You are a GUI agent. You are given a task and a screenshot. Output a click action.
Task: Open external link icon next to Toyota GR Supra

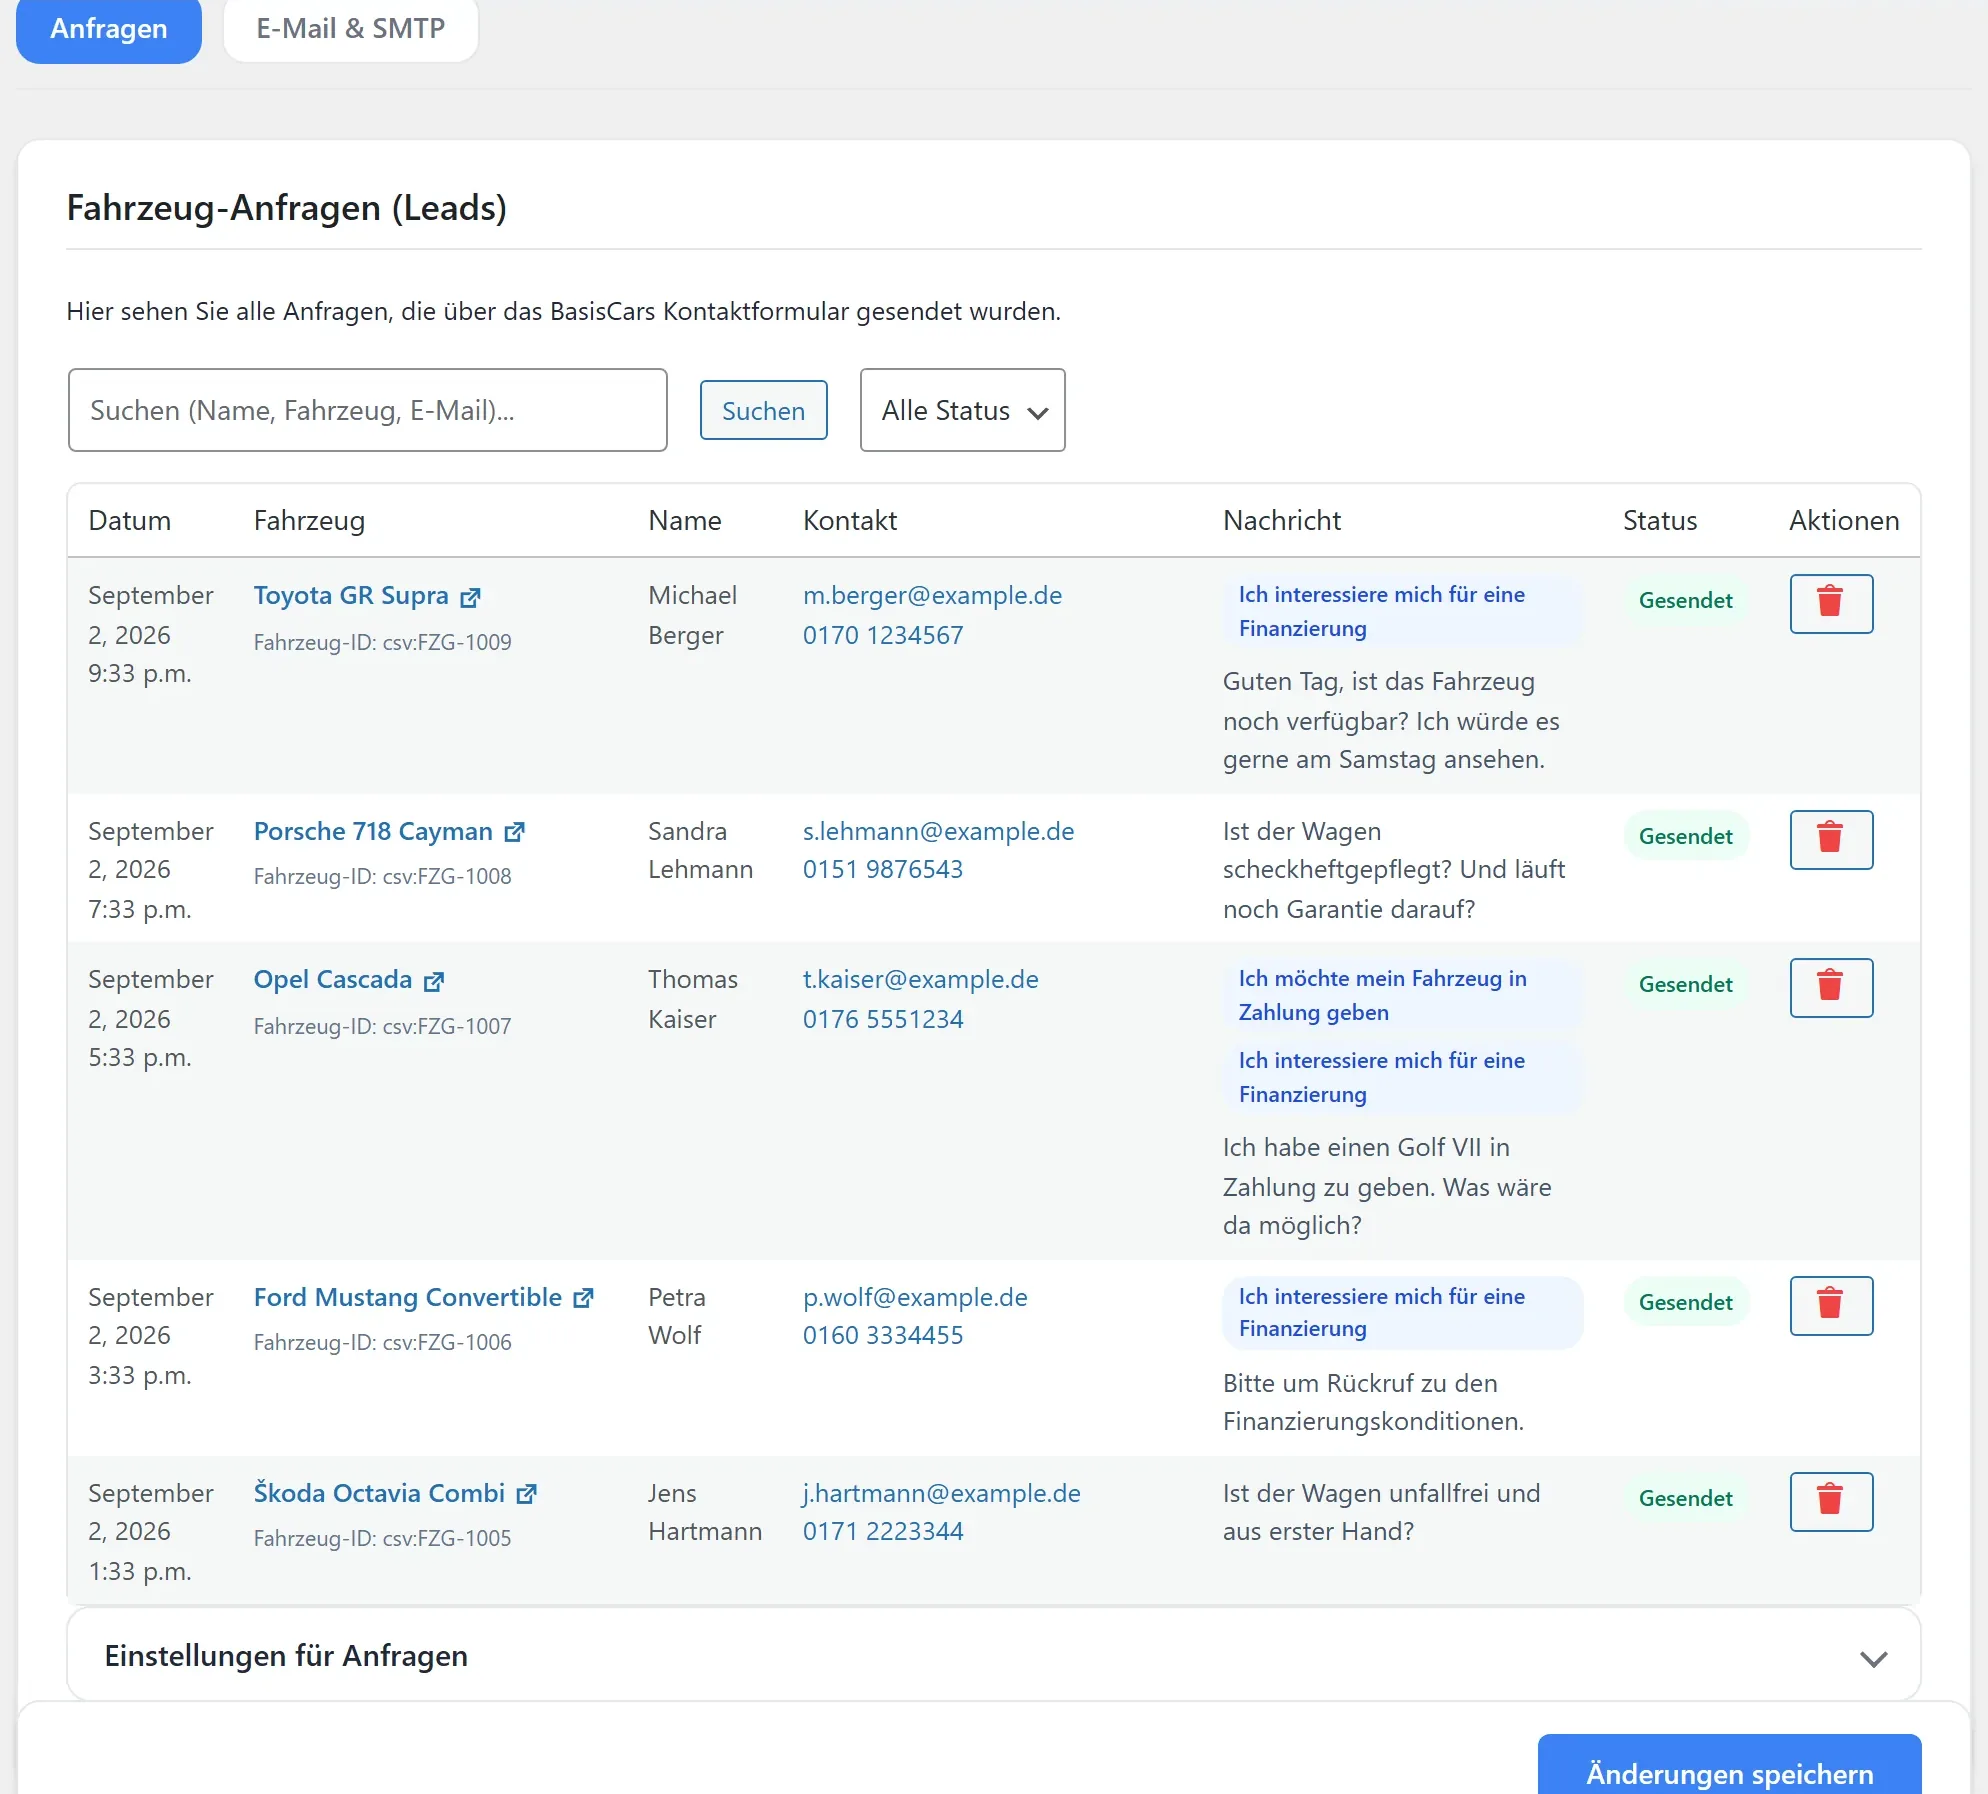click(470, 597)
